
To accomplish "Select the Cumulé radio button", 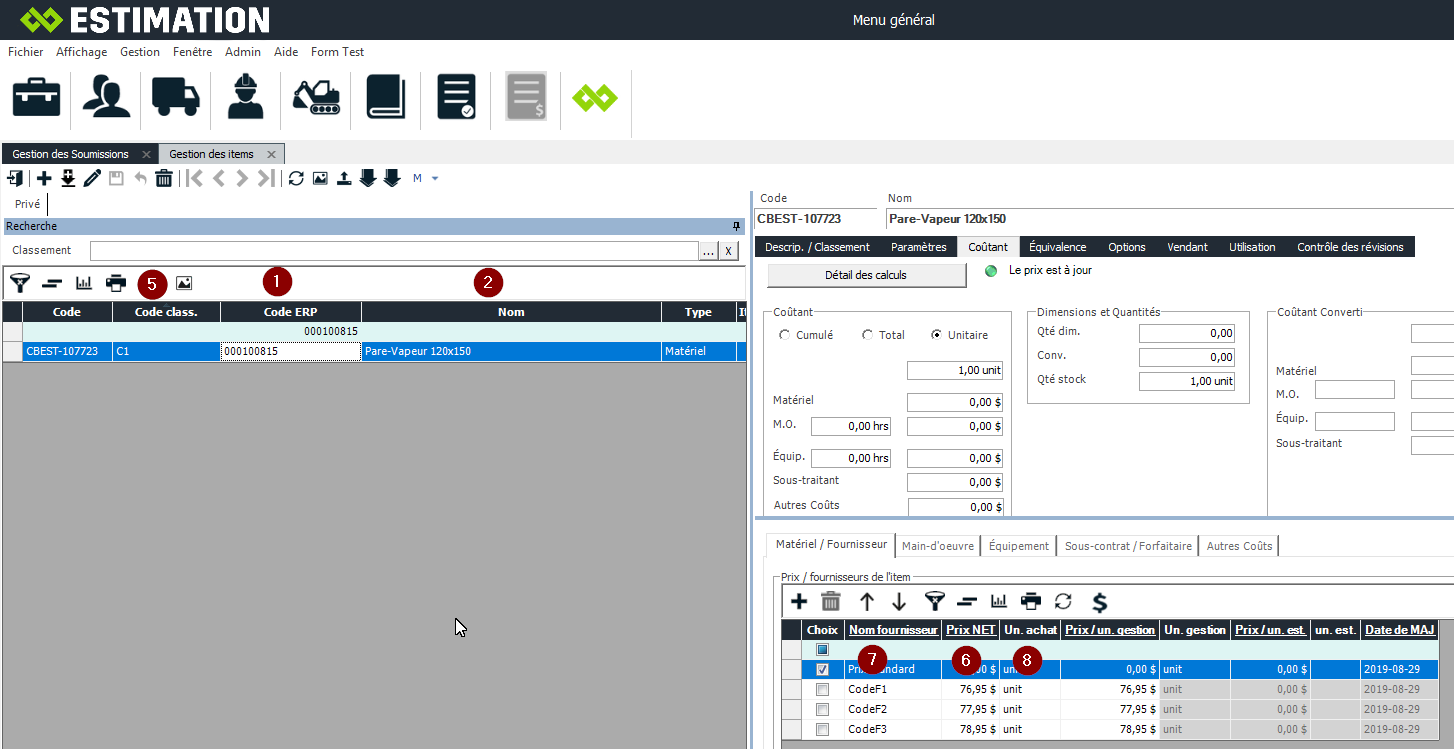I will [x=784, y=335].
